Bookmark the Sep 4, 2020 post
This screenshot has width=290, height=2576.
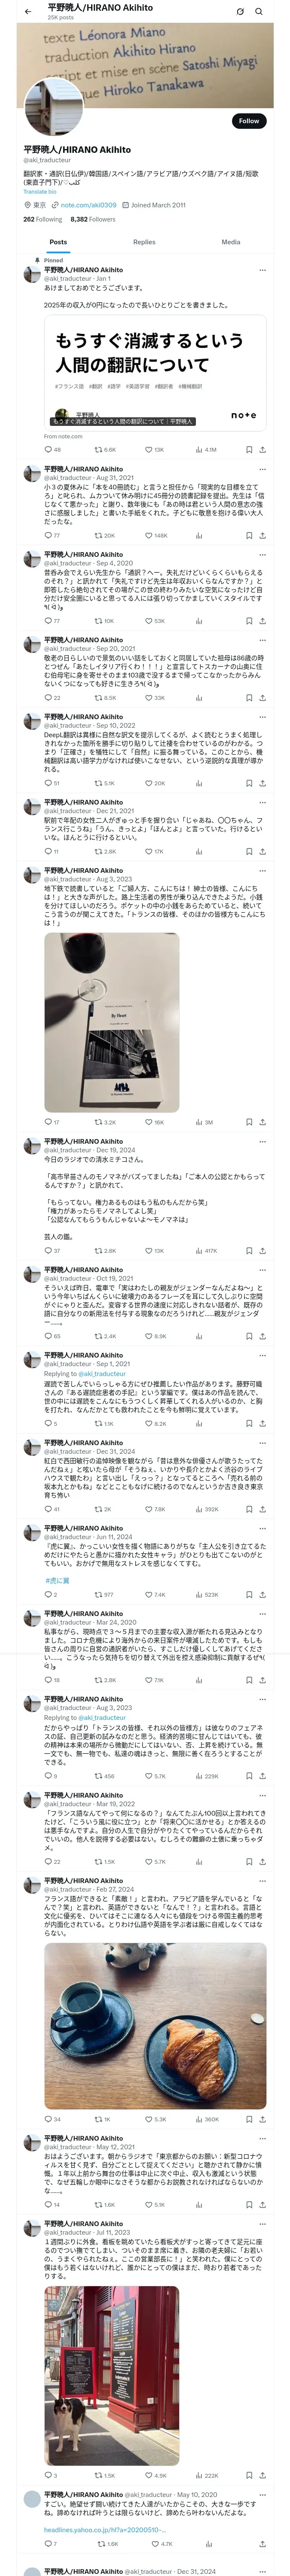coord(248,621)
